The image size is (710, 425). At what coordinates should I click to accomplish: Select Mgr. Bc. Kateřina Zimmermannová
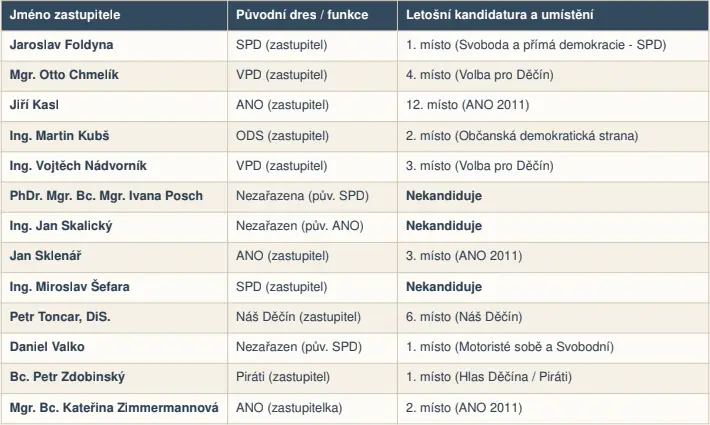point(114,408)
